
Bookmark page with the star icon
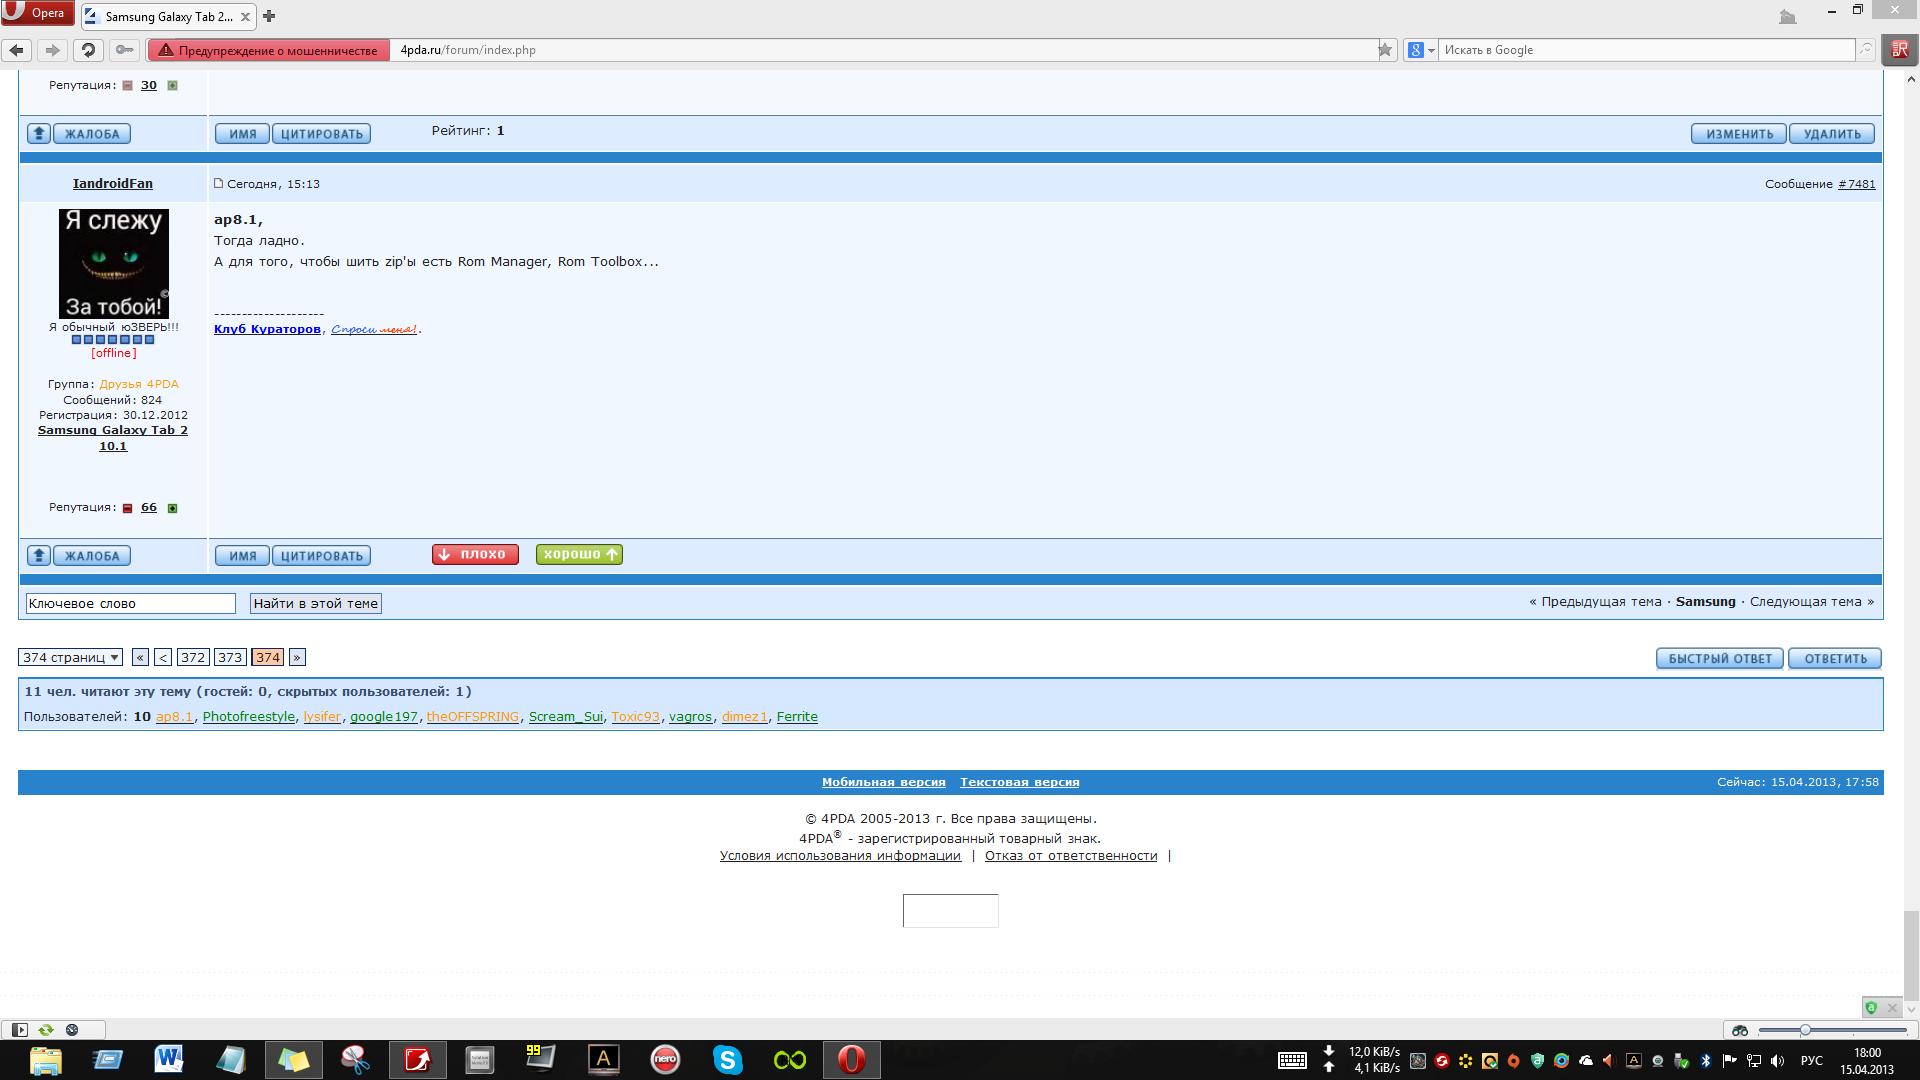pos(1385,50)
